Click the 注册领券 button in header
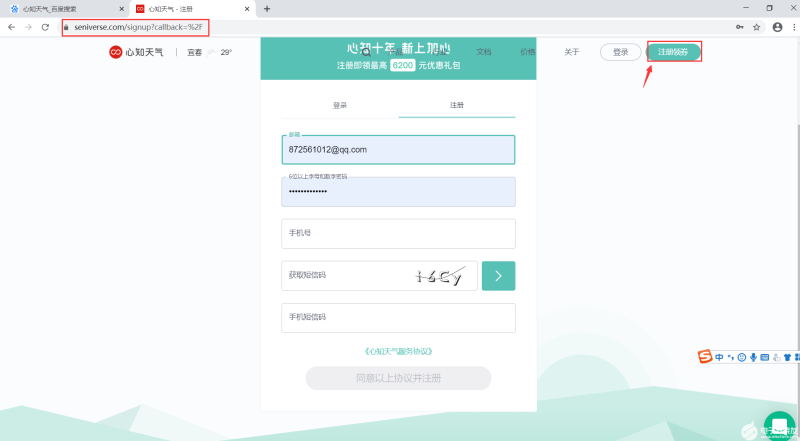Viewport: 800px width, 441px height. point(673,52)
